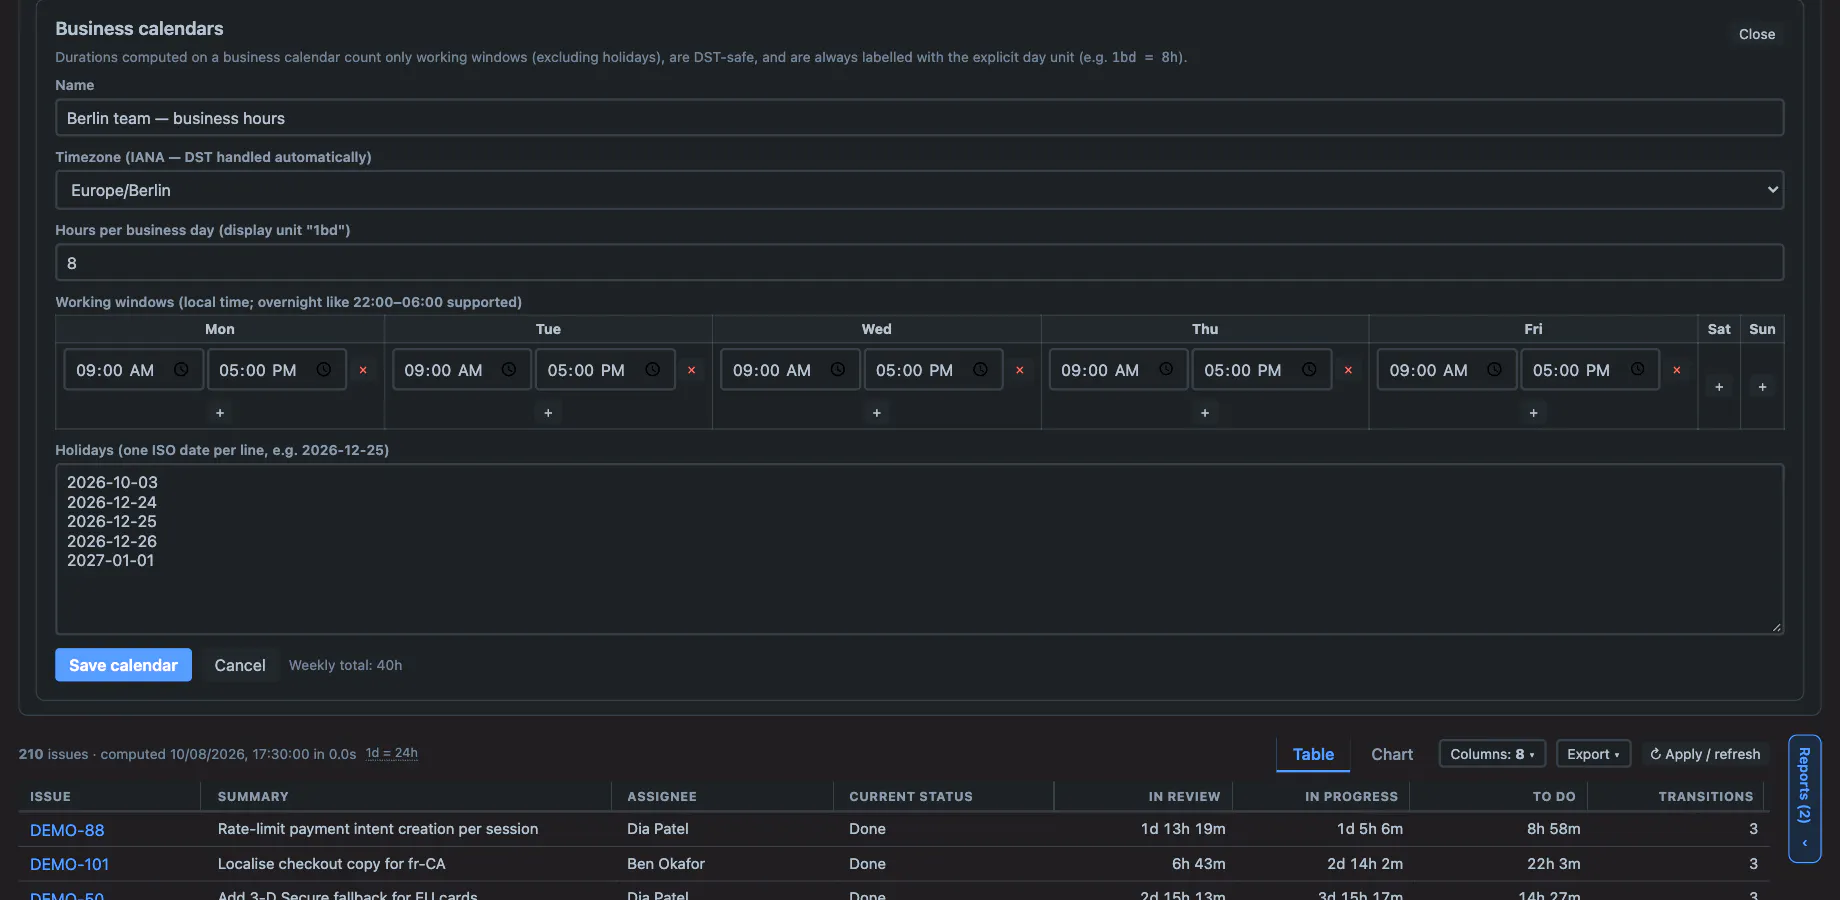1840x900 pixels.
Task: Remove Tuesday working window with red x
Action: click(691, 370)
